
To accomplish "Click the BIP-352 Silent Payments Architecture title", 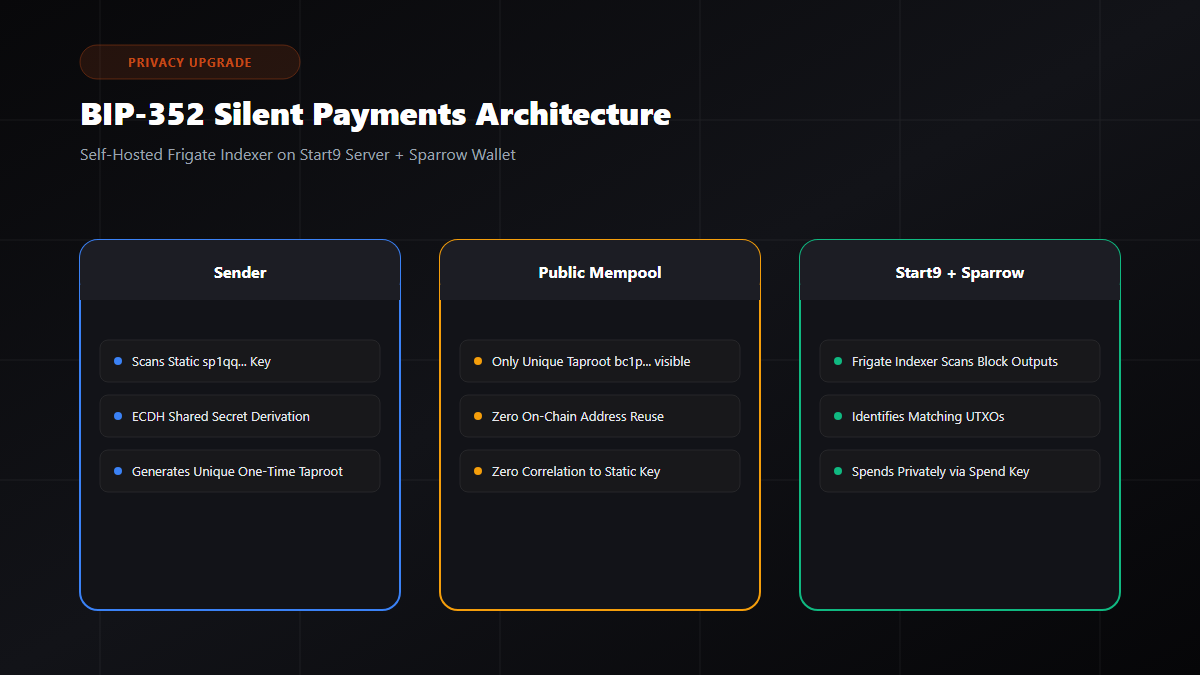I will point(375,114).
